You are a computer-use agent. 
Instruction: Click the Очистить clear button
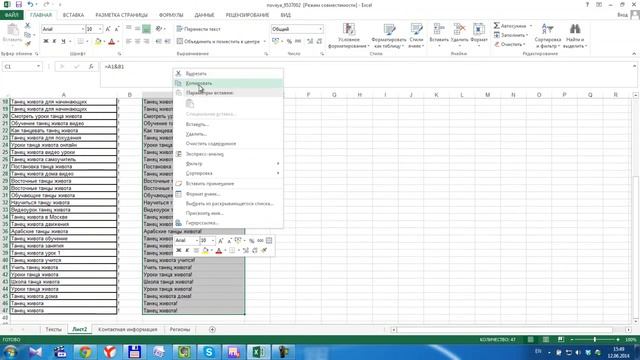(509, 44)
